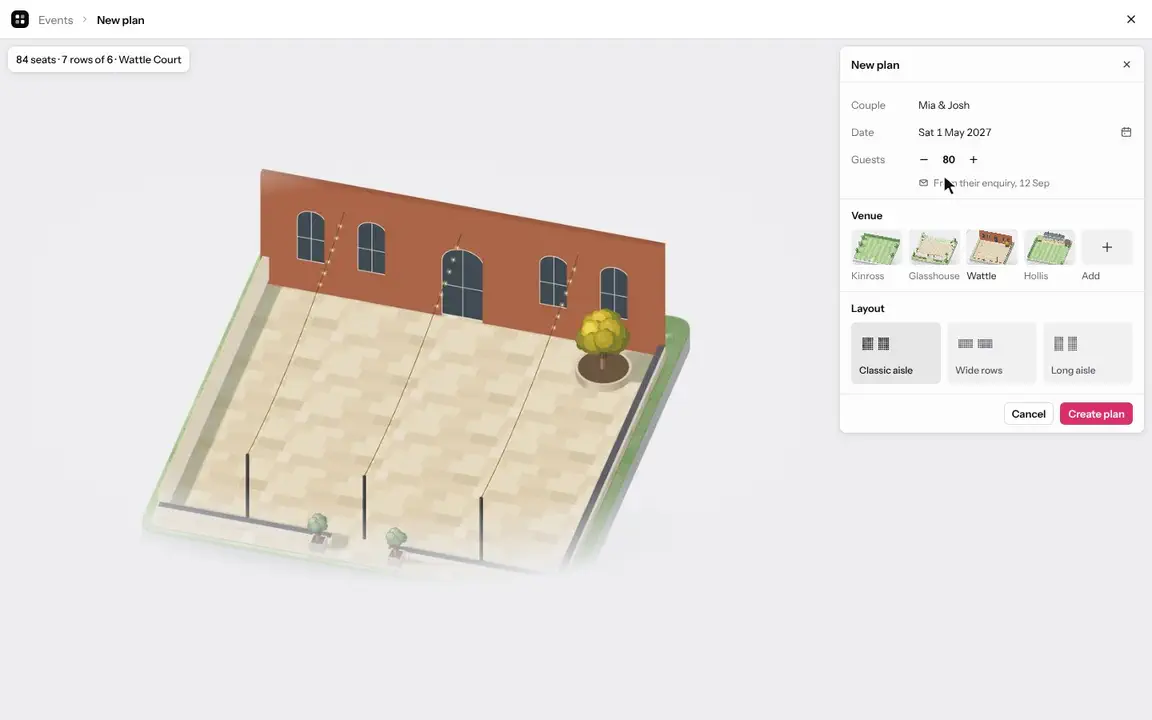Image resolution: width=1152 pixels, height=720 pixels.
Task: Click the Couple field label
Action: tap(868, 105)
